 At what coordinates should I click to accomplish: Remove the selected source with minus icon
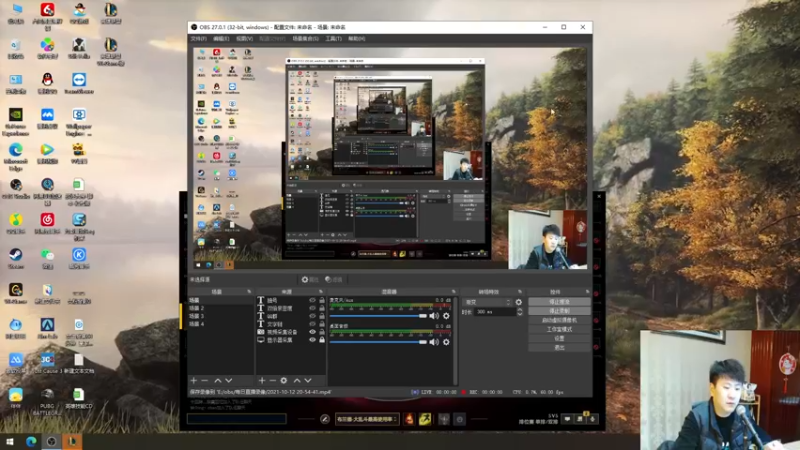(x=272, y=381)
